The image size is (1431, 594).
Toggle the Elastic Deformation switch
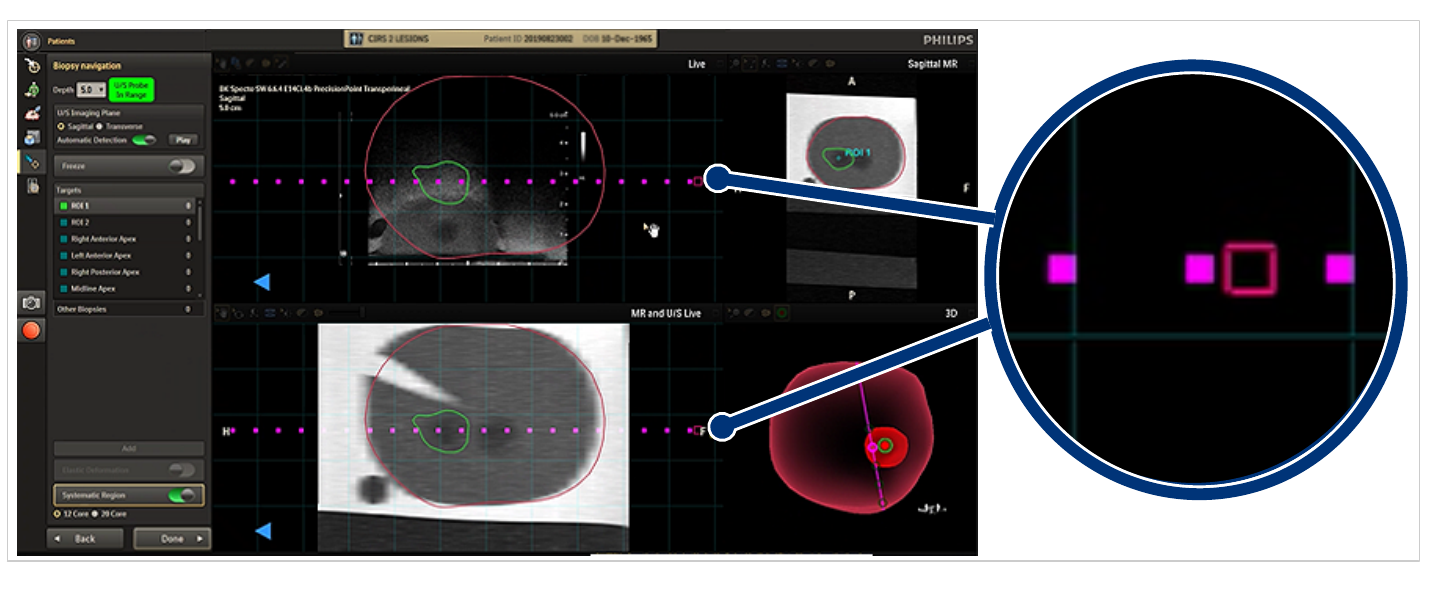pyautogui.click(x=182, y=470)
